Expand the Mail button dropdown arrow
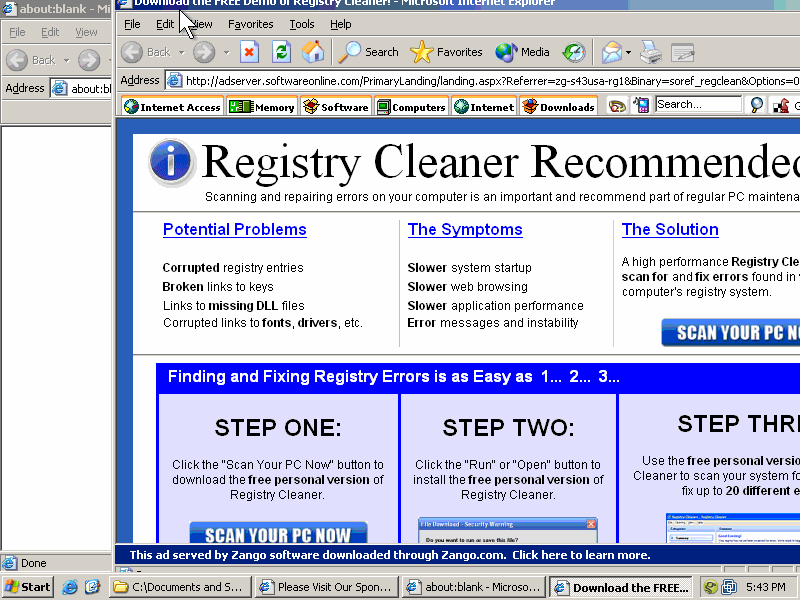The image size is (800, 600). (628, 52)
